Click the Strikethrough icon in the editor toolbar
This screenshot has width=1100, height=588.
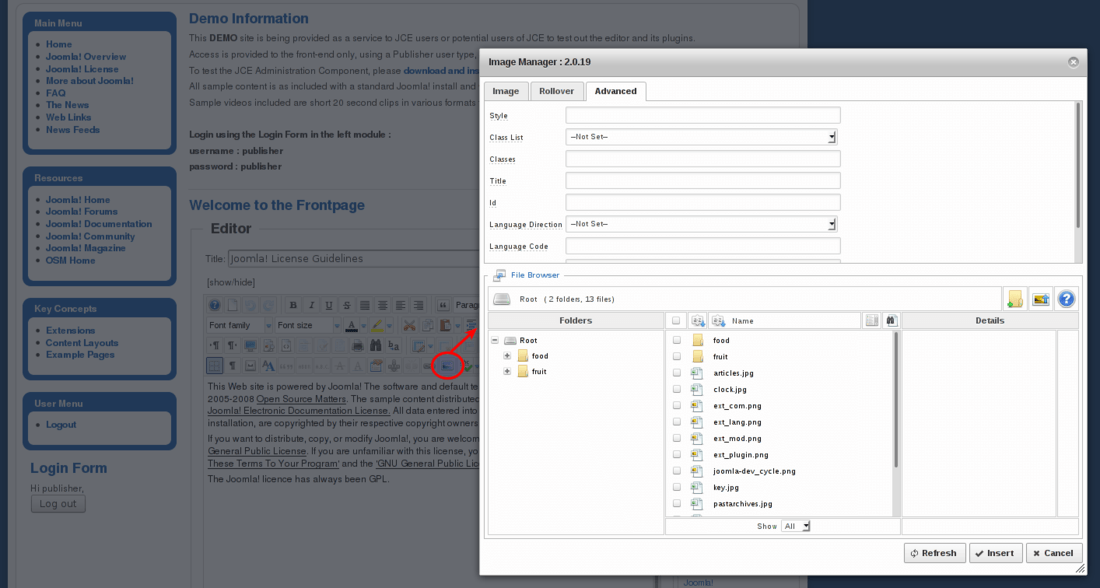(347, 305)
